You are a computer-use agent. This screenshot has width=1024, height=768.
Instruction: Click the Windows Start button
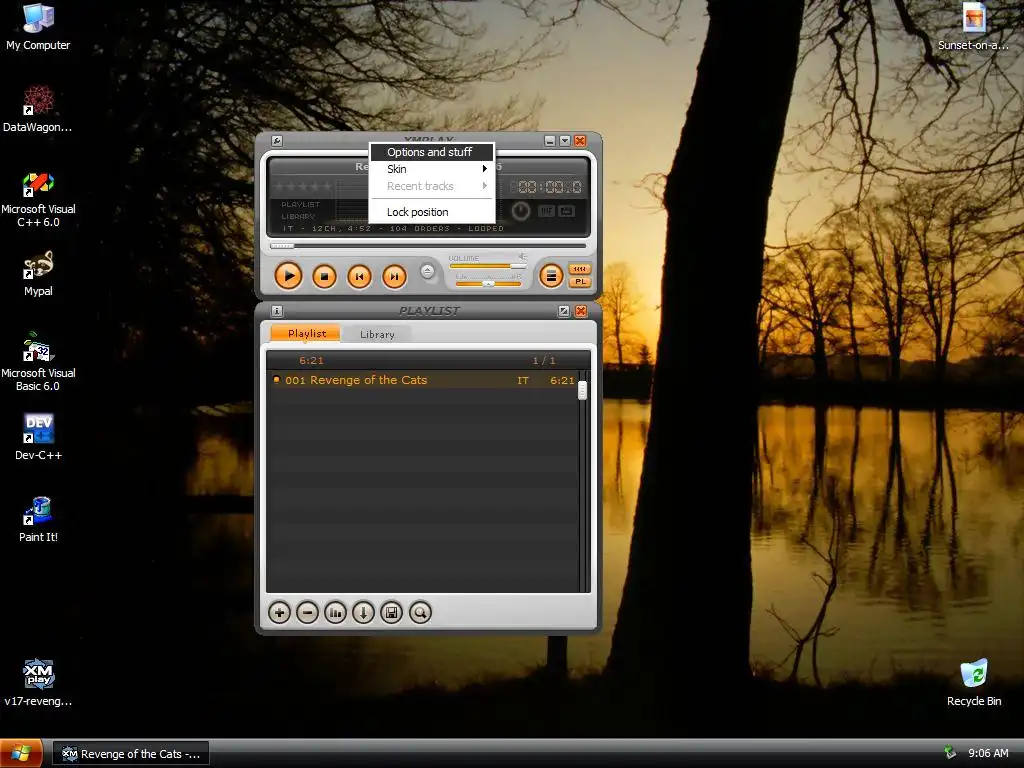pos(21,754)
